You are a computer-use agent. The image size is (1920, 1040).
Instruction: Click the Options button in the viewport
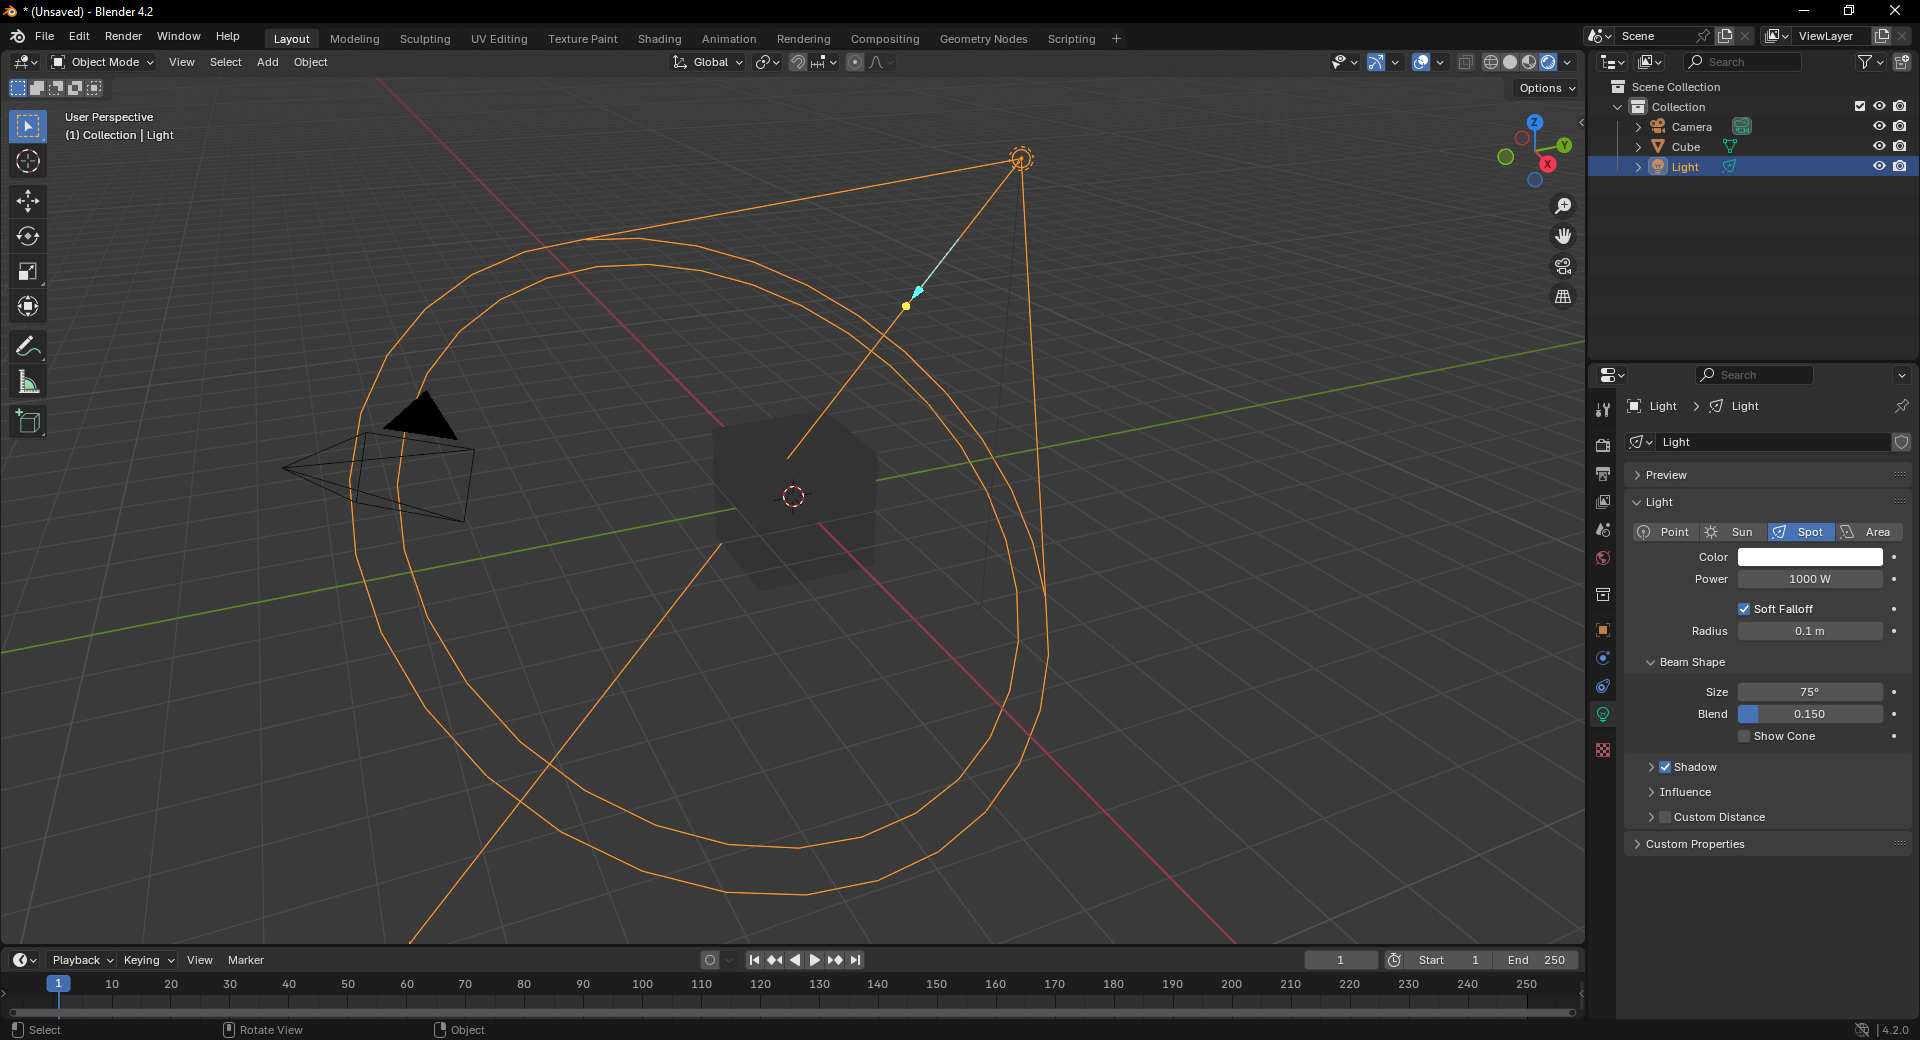pyautogui.click(x=1546, y=88)
